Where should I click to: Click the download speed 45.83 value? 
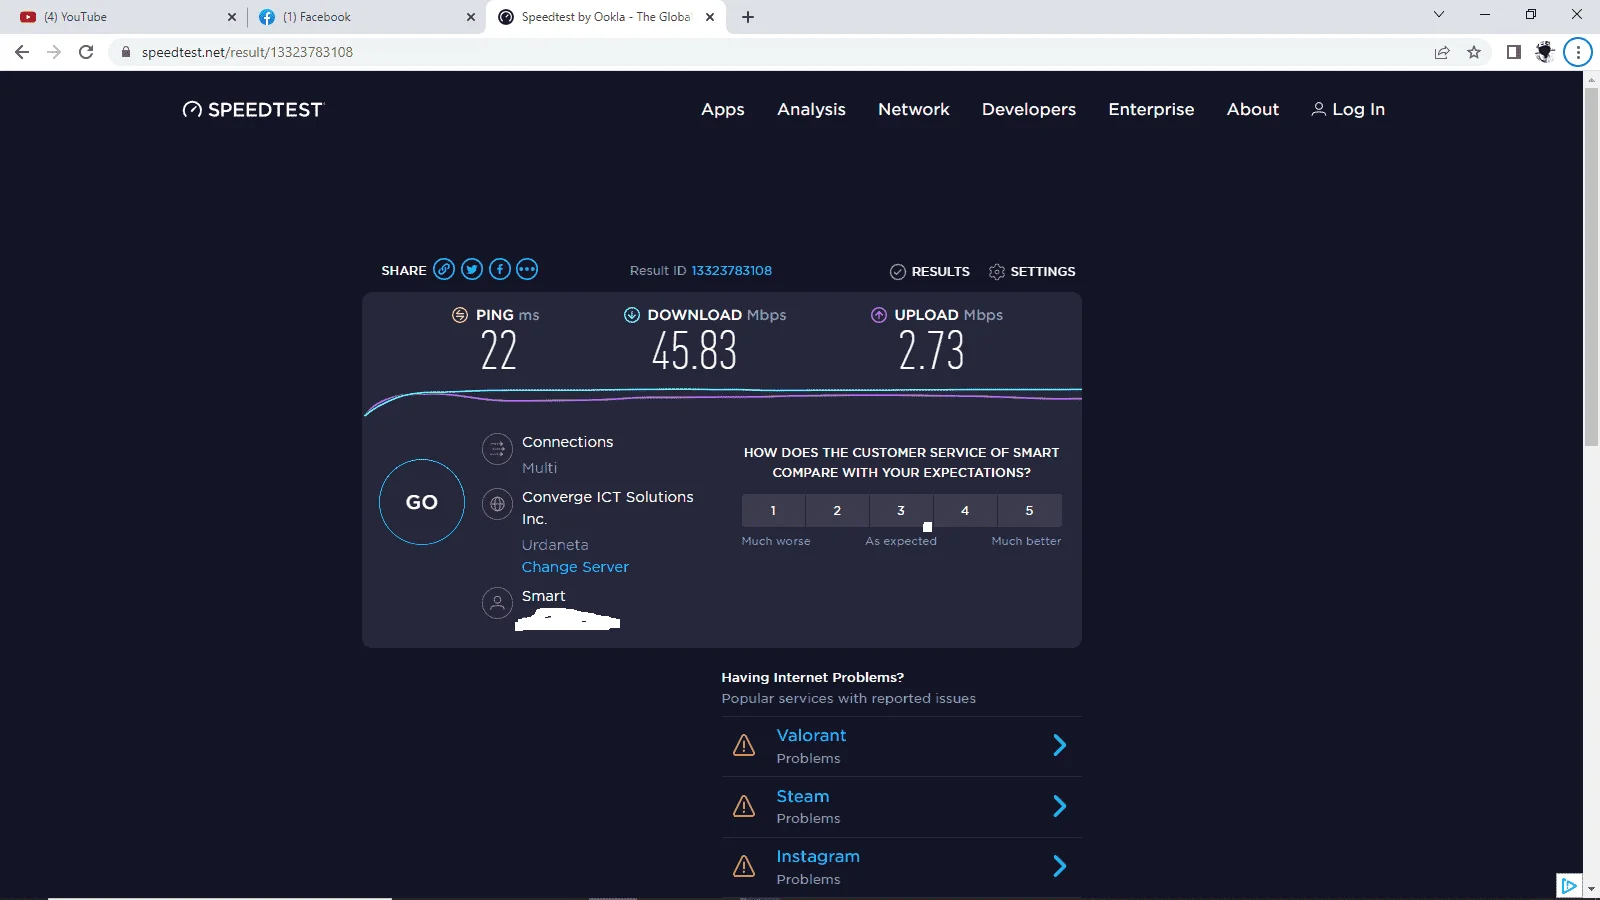694,351
